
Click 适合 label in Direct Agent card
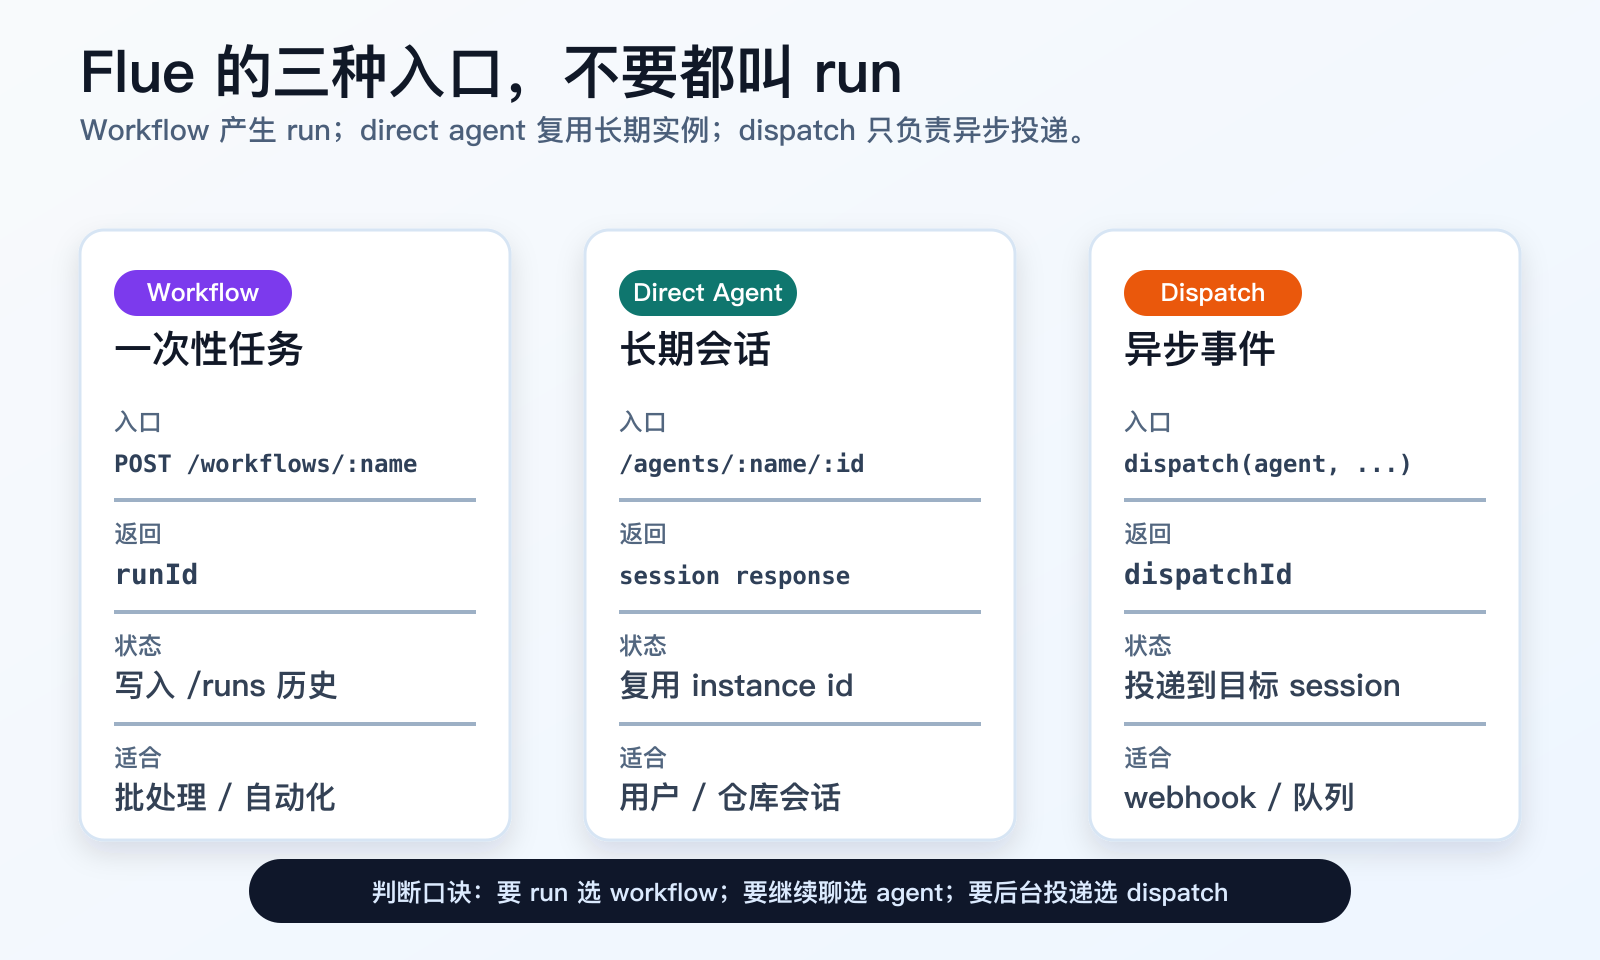643,758
